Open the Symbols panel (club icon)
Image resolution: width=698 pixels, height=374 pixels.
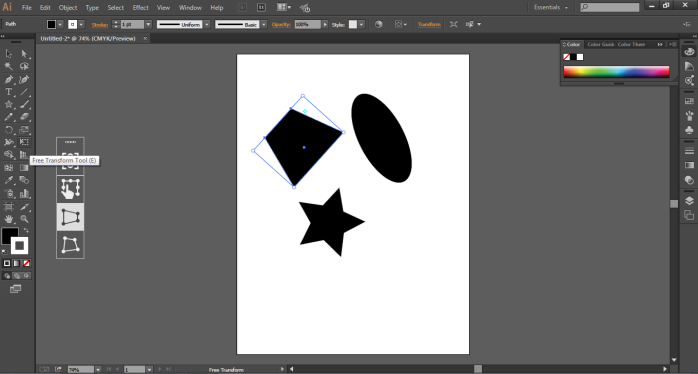click(689, 130)
